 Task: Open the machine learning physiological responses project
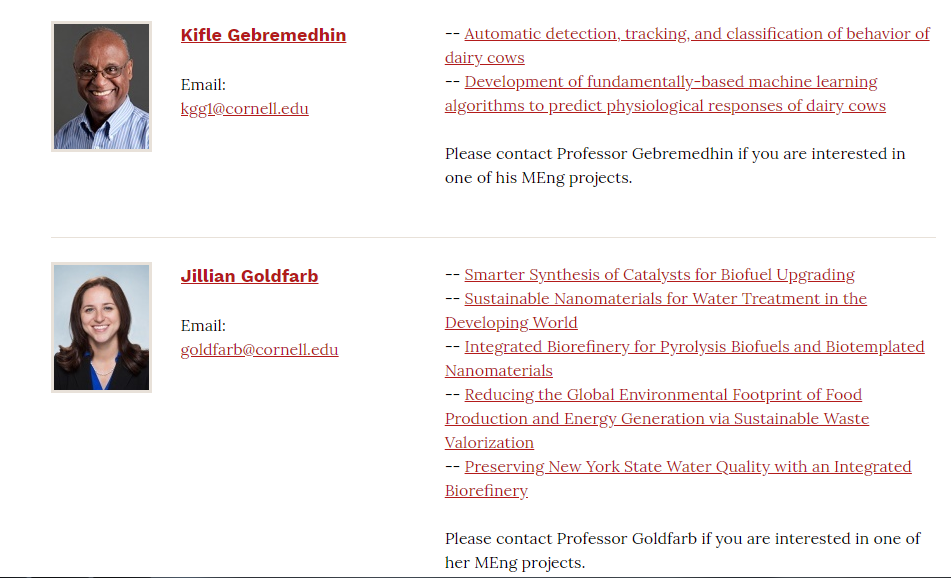(x=670, y=82)
